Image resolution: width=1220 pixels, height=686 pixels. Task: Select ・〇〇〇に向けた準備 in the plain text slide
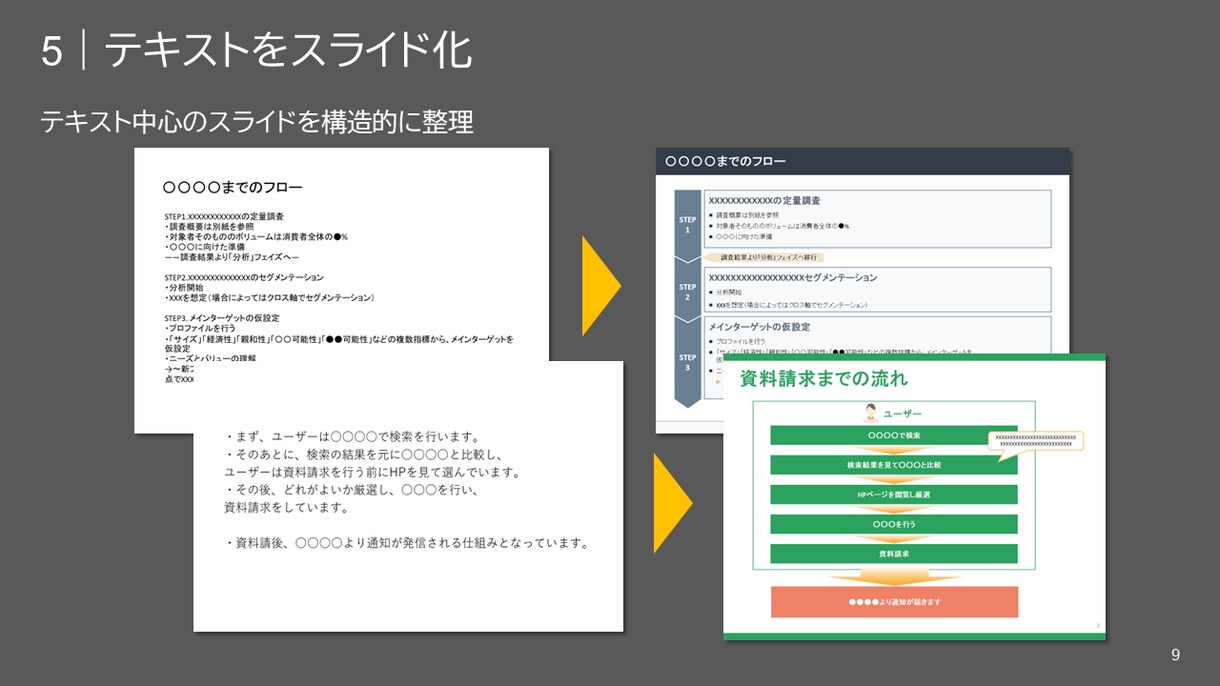205,246
